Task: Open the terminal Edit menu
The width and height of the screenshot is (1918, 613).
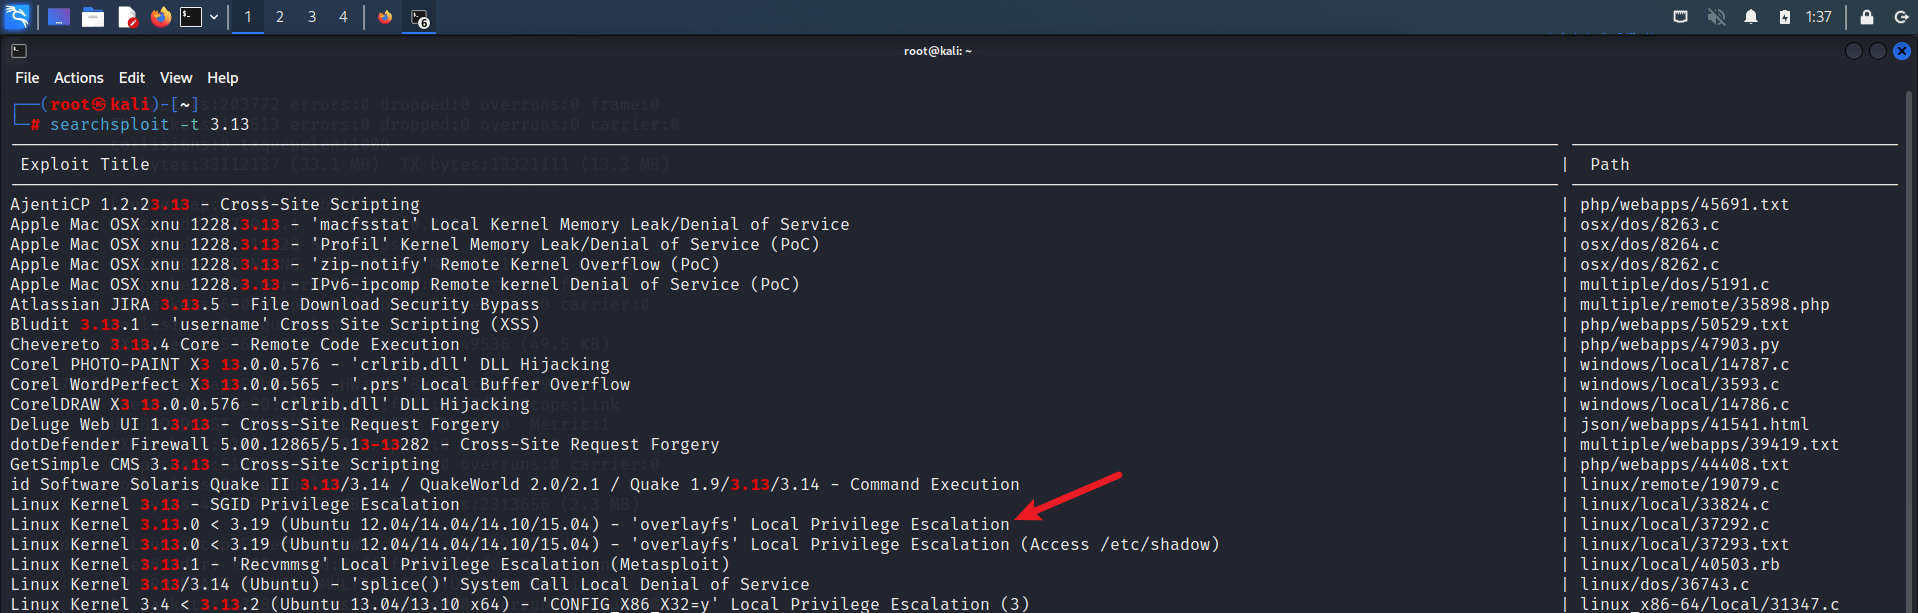Action: click(132, 78)
